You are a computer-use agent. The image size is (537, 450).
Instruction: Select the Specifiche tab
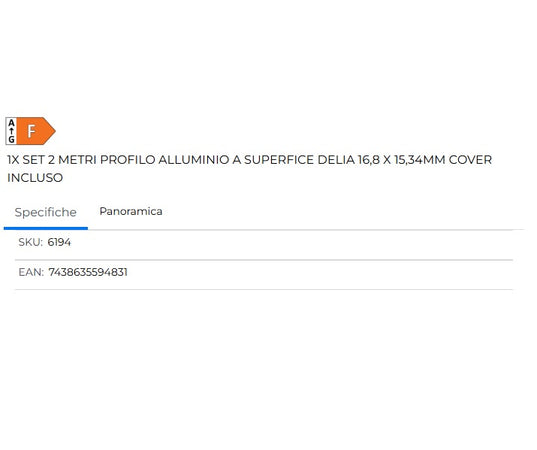tap(46, 212)
